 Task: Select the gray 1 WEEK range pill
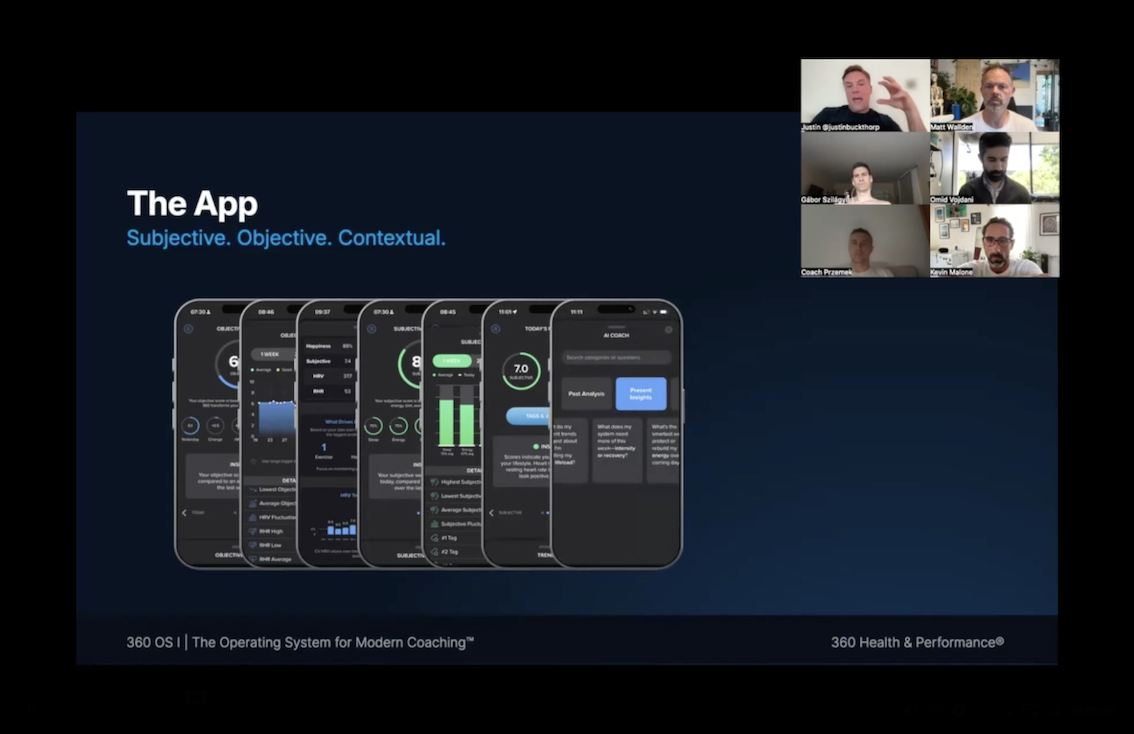pos(270,354)
